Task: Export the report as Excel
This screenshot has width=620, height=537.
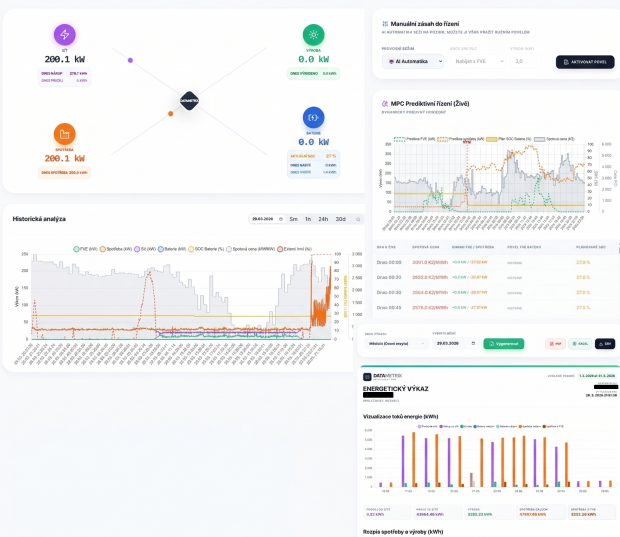Action: [580, 344]
